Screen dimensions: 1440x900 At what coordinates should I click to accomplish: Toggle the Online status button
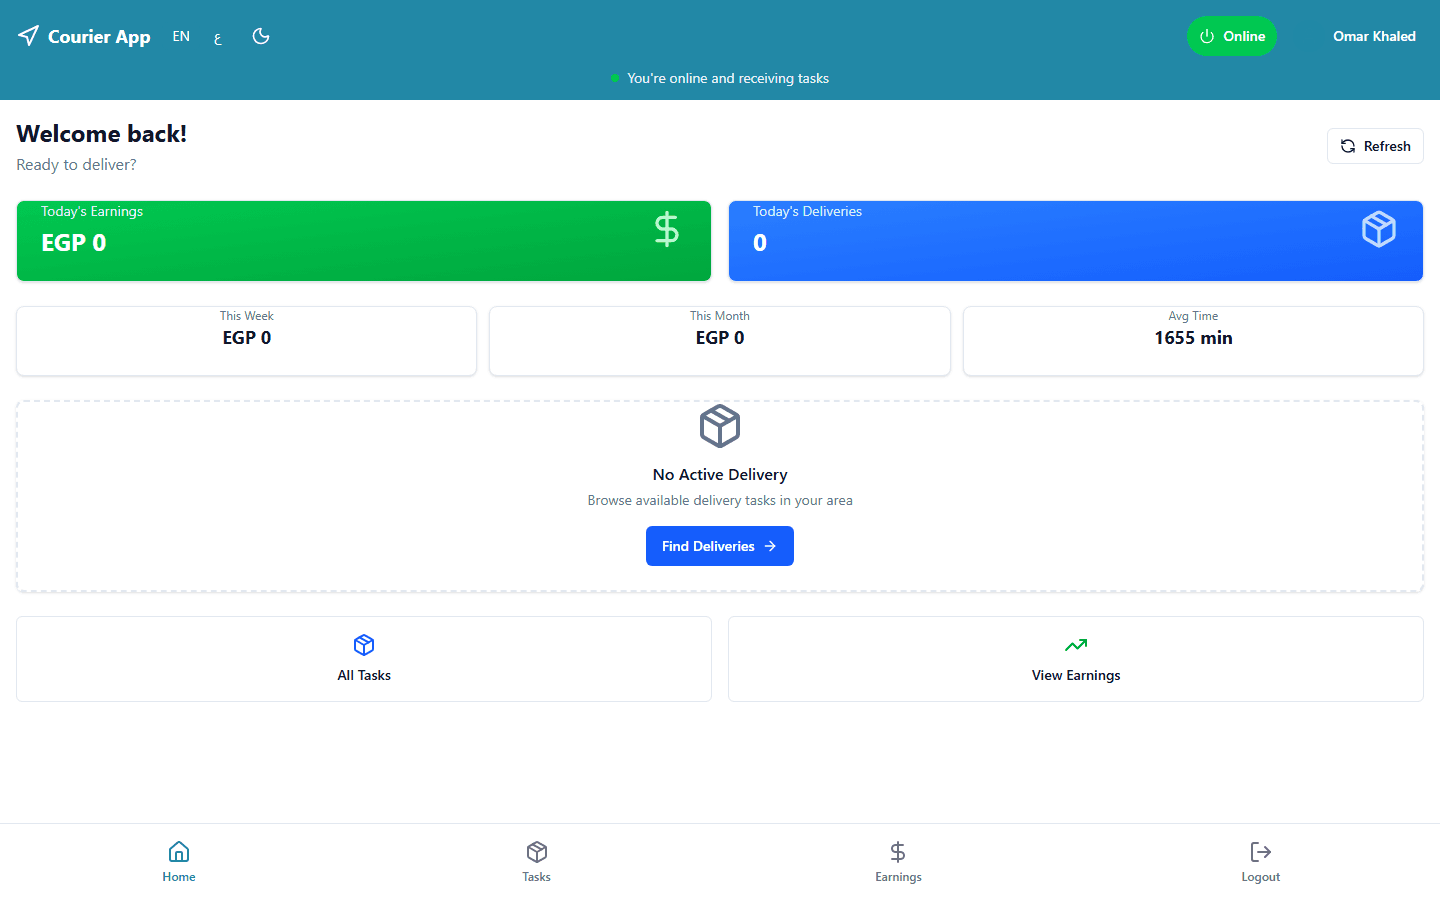[x=1232, y=36]
